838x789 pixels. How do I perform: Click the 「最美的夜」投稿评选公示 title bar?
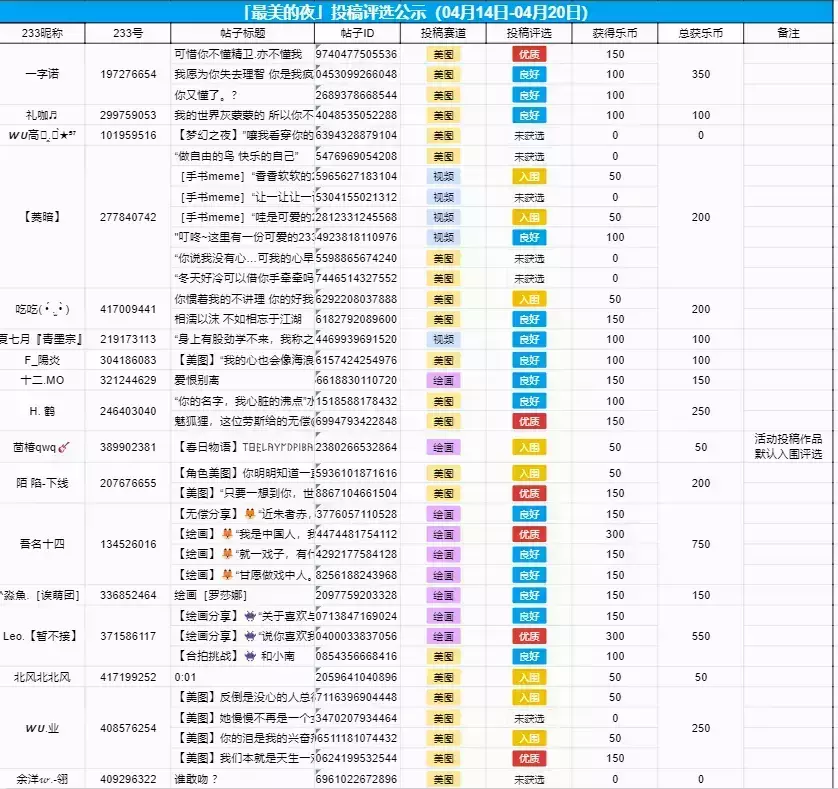(416, 12)
